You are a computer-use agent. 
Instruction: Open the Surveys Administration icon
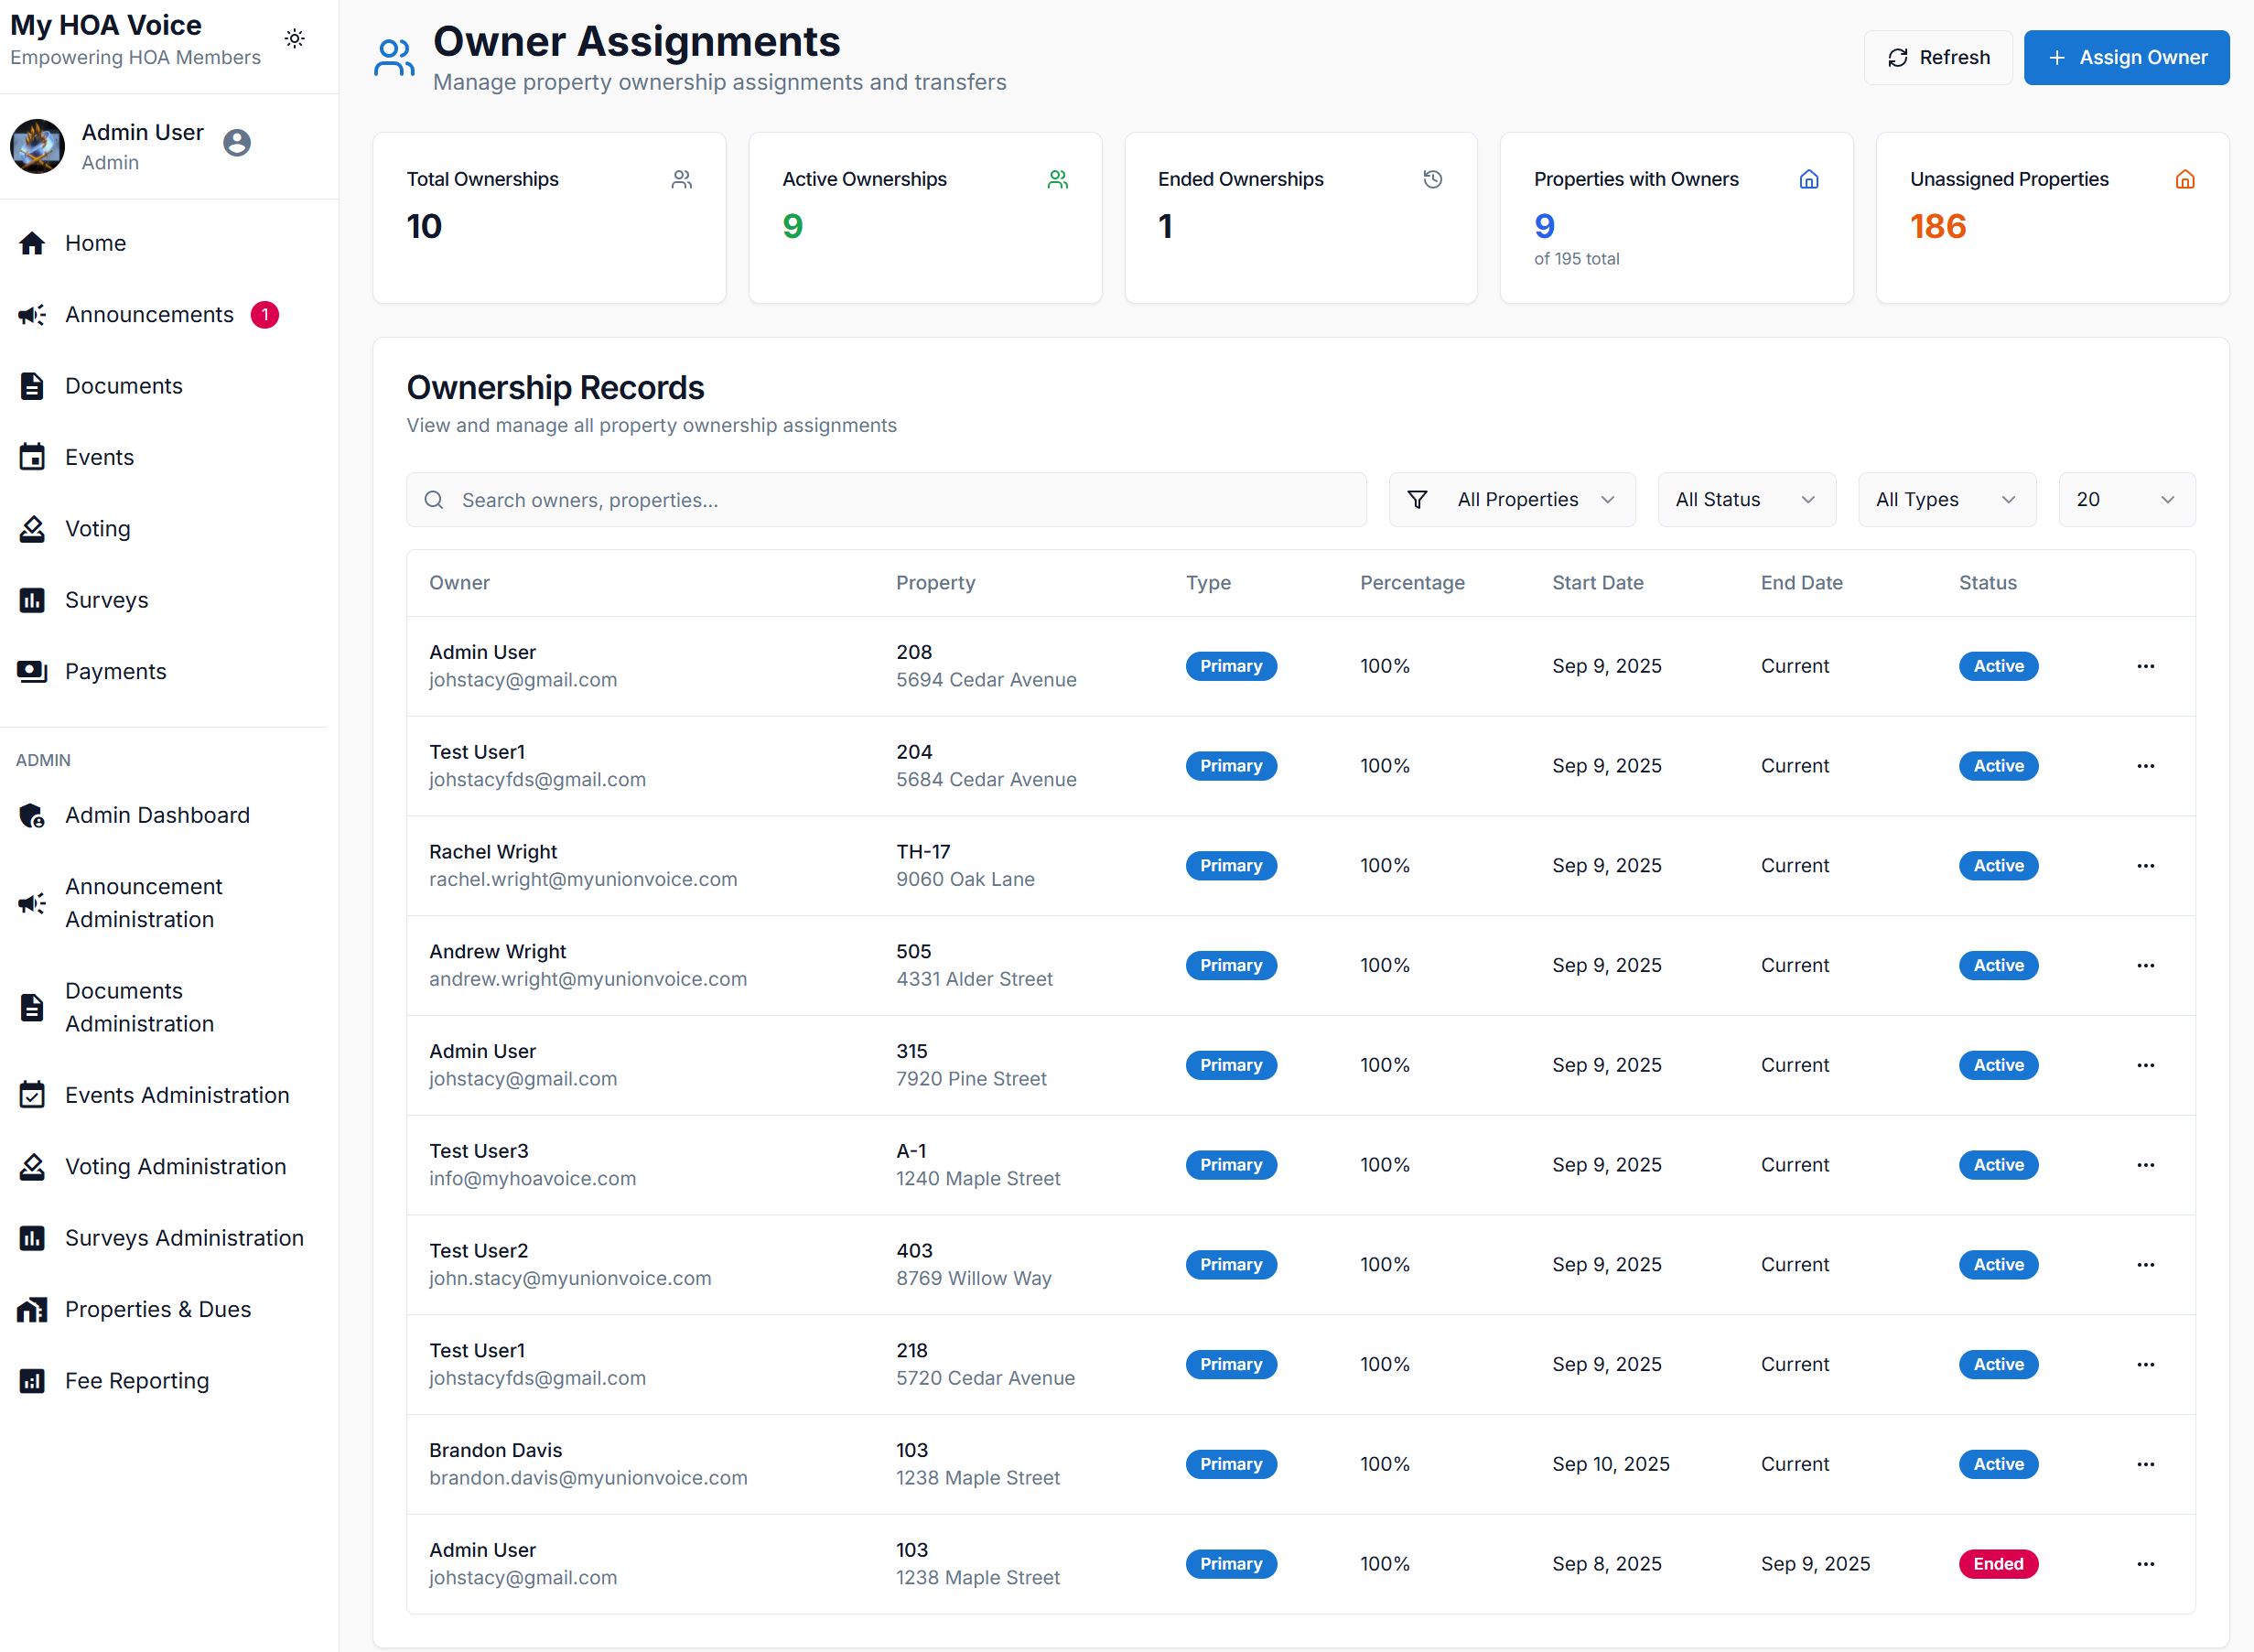32,1238
